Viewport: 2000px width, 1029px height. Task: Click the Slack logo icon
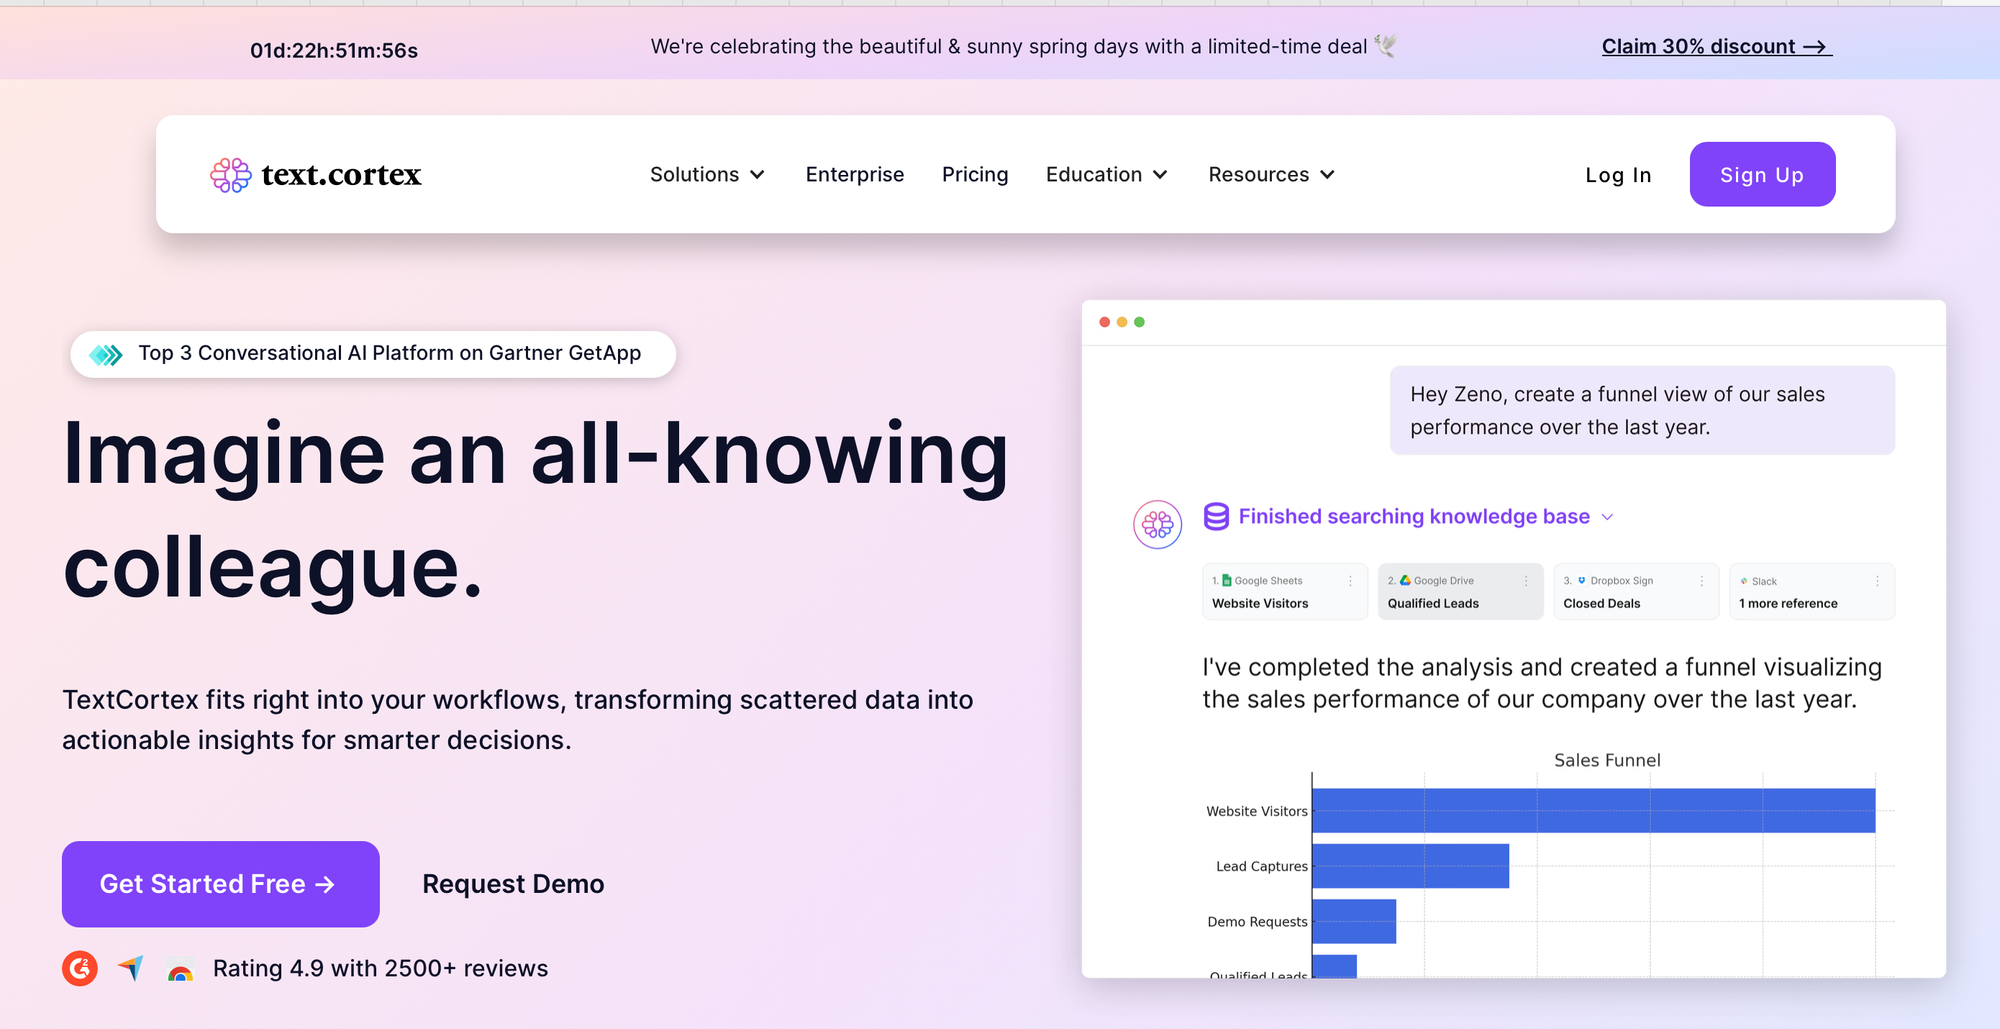(x=1744, y=581)
